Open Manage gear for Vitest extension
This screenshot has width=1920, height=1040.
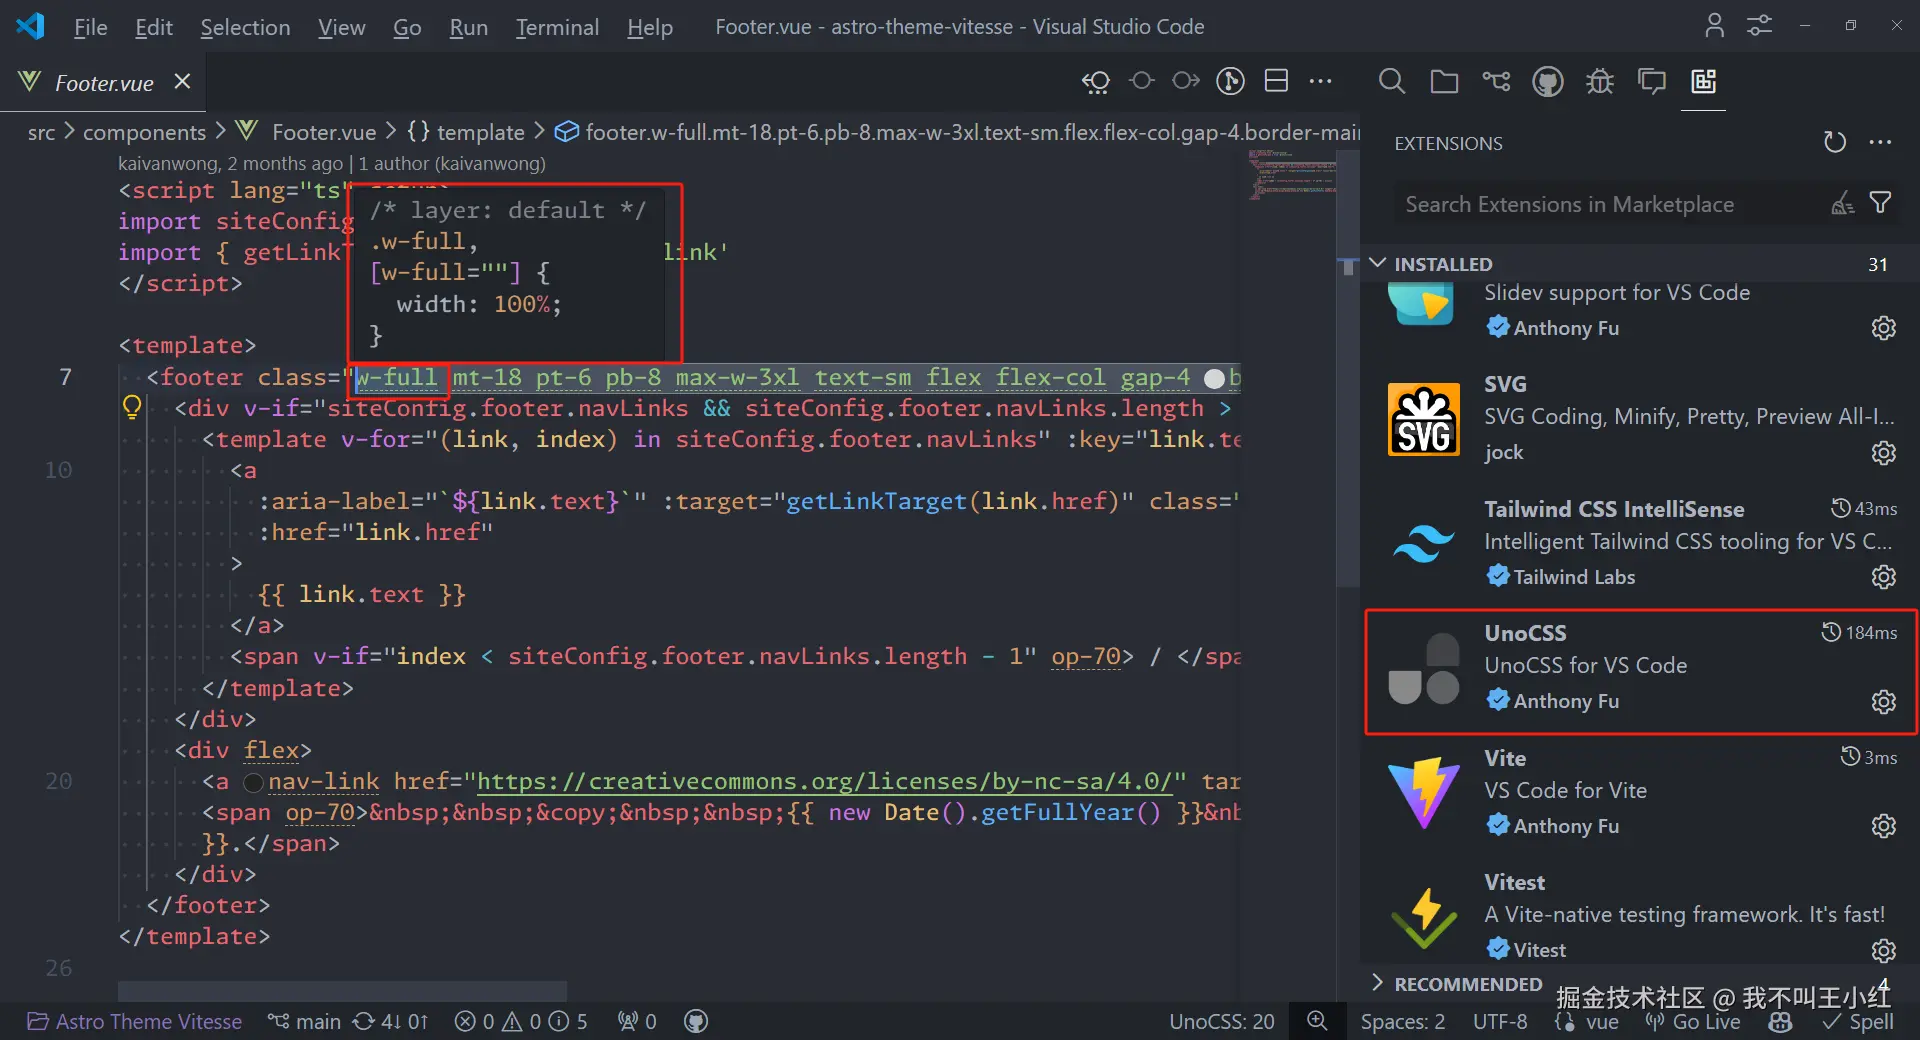[x=1883, y=950]
